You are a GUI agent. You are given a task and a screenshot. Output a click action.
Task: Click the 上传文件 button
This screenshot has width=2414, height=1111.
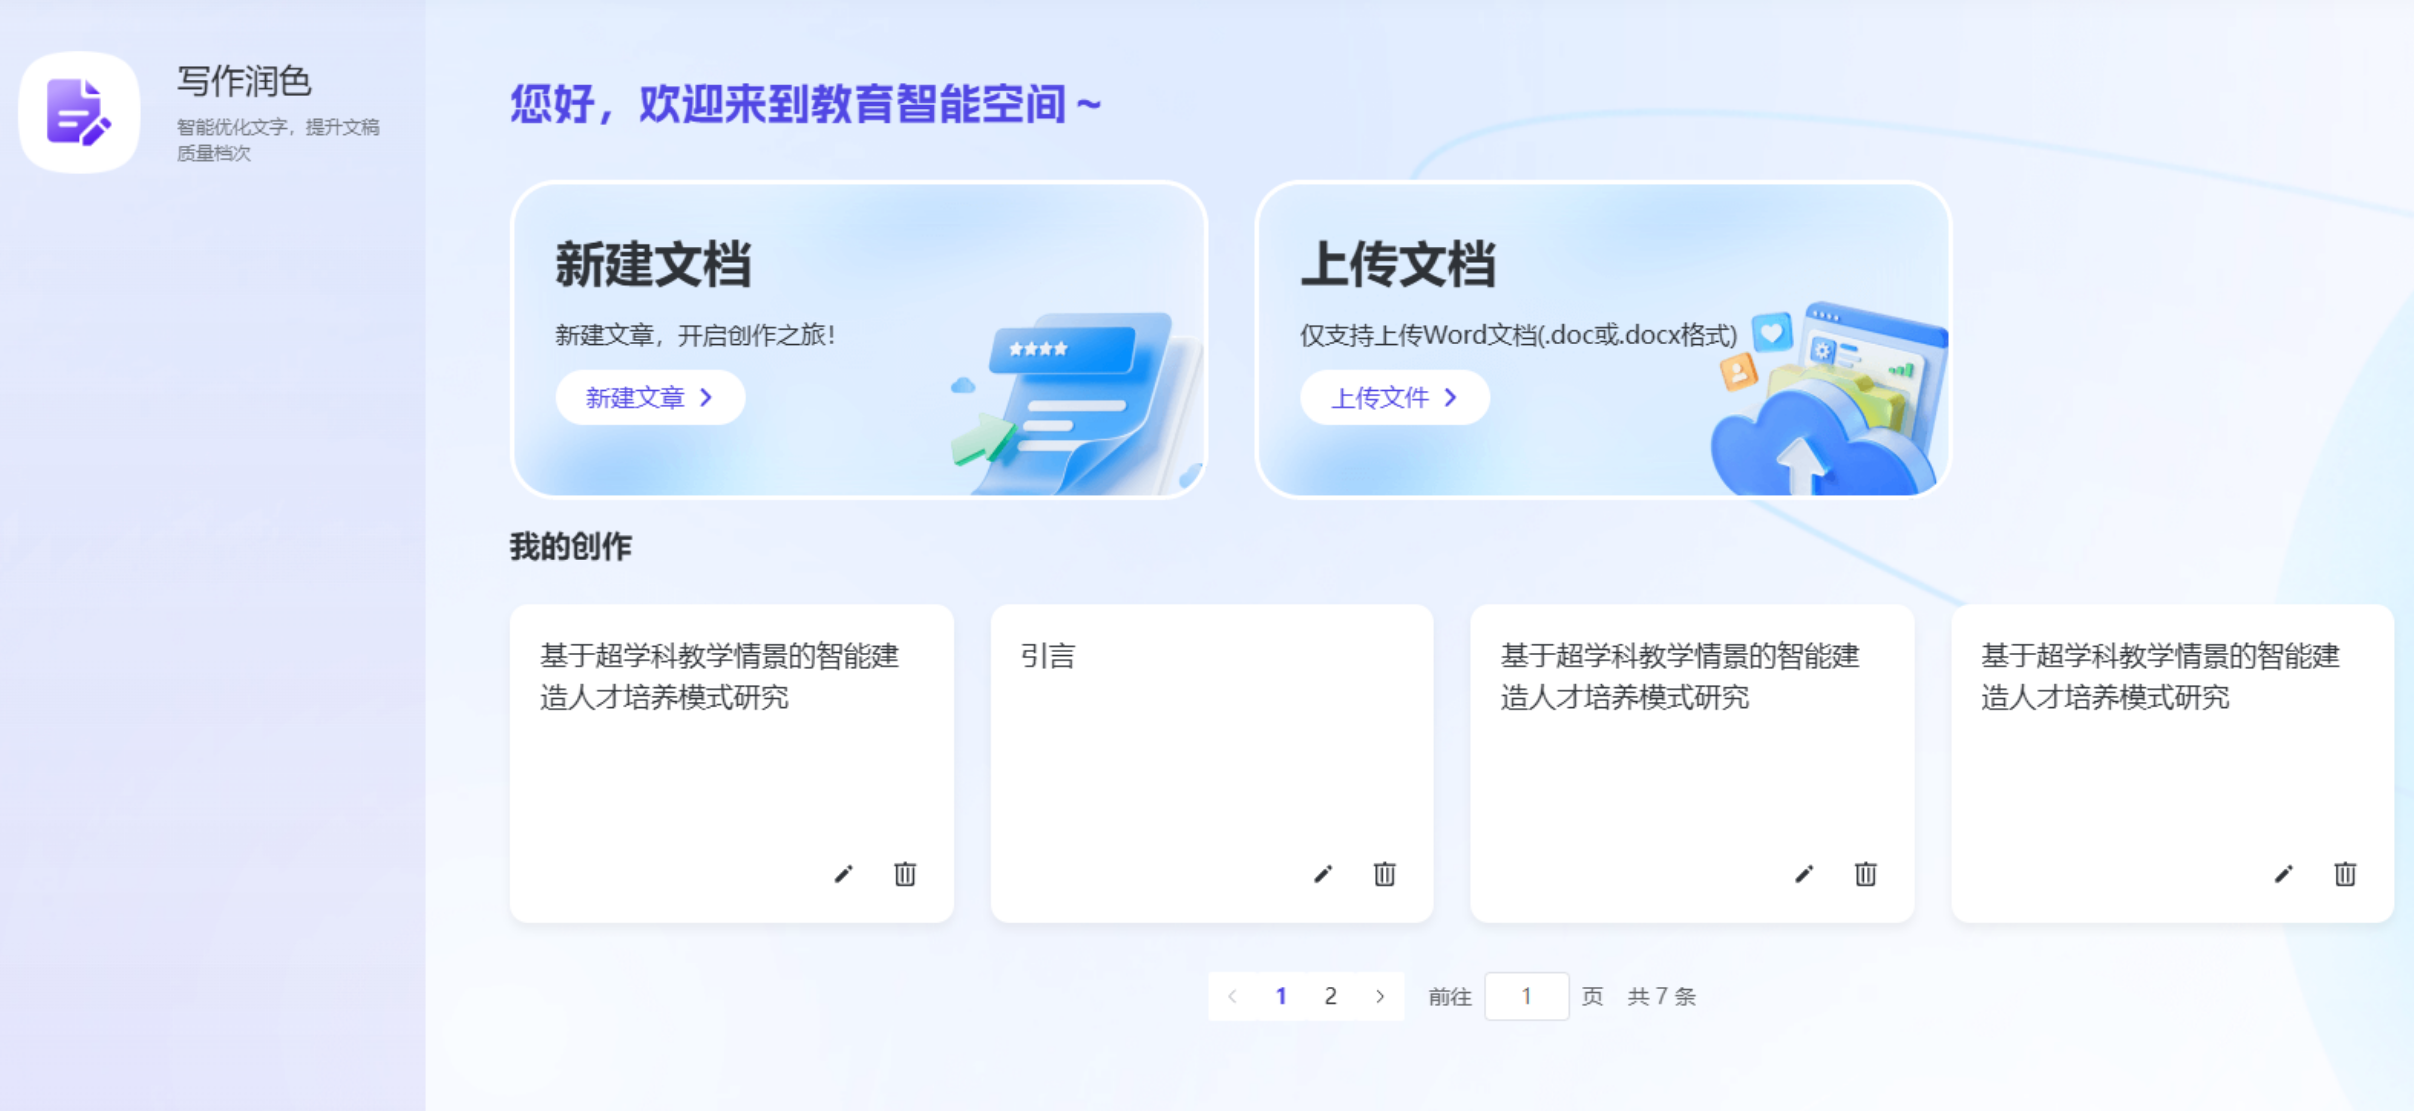coord(1393,398)
